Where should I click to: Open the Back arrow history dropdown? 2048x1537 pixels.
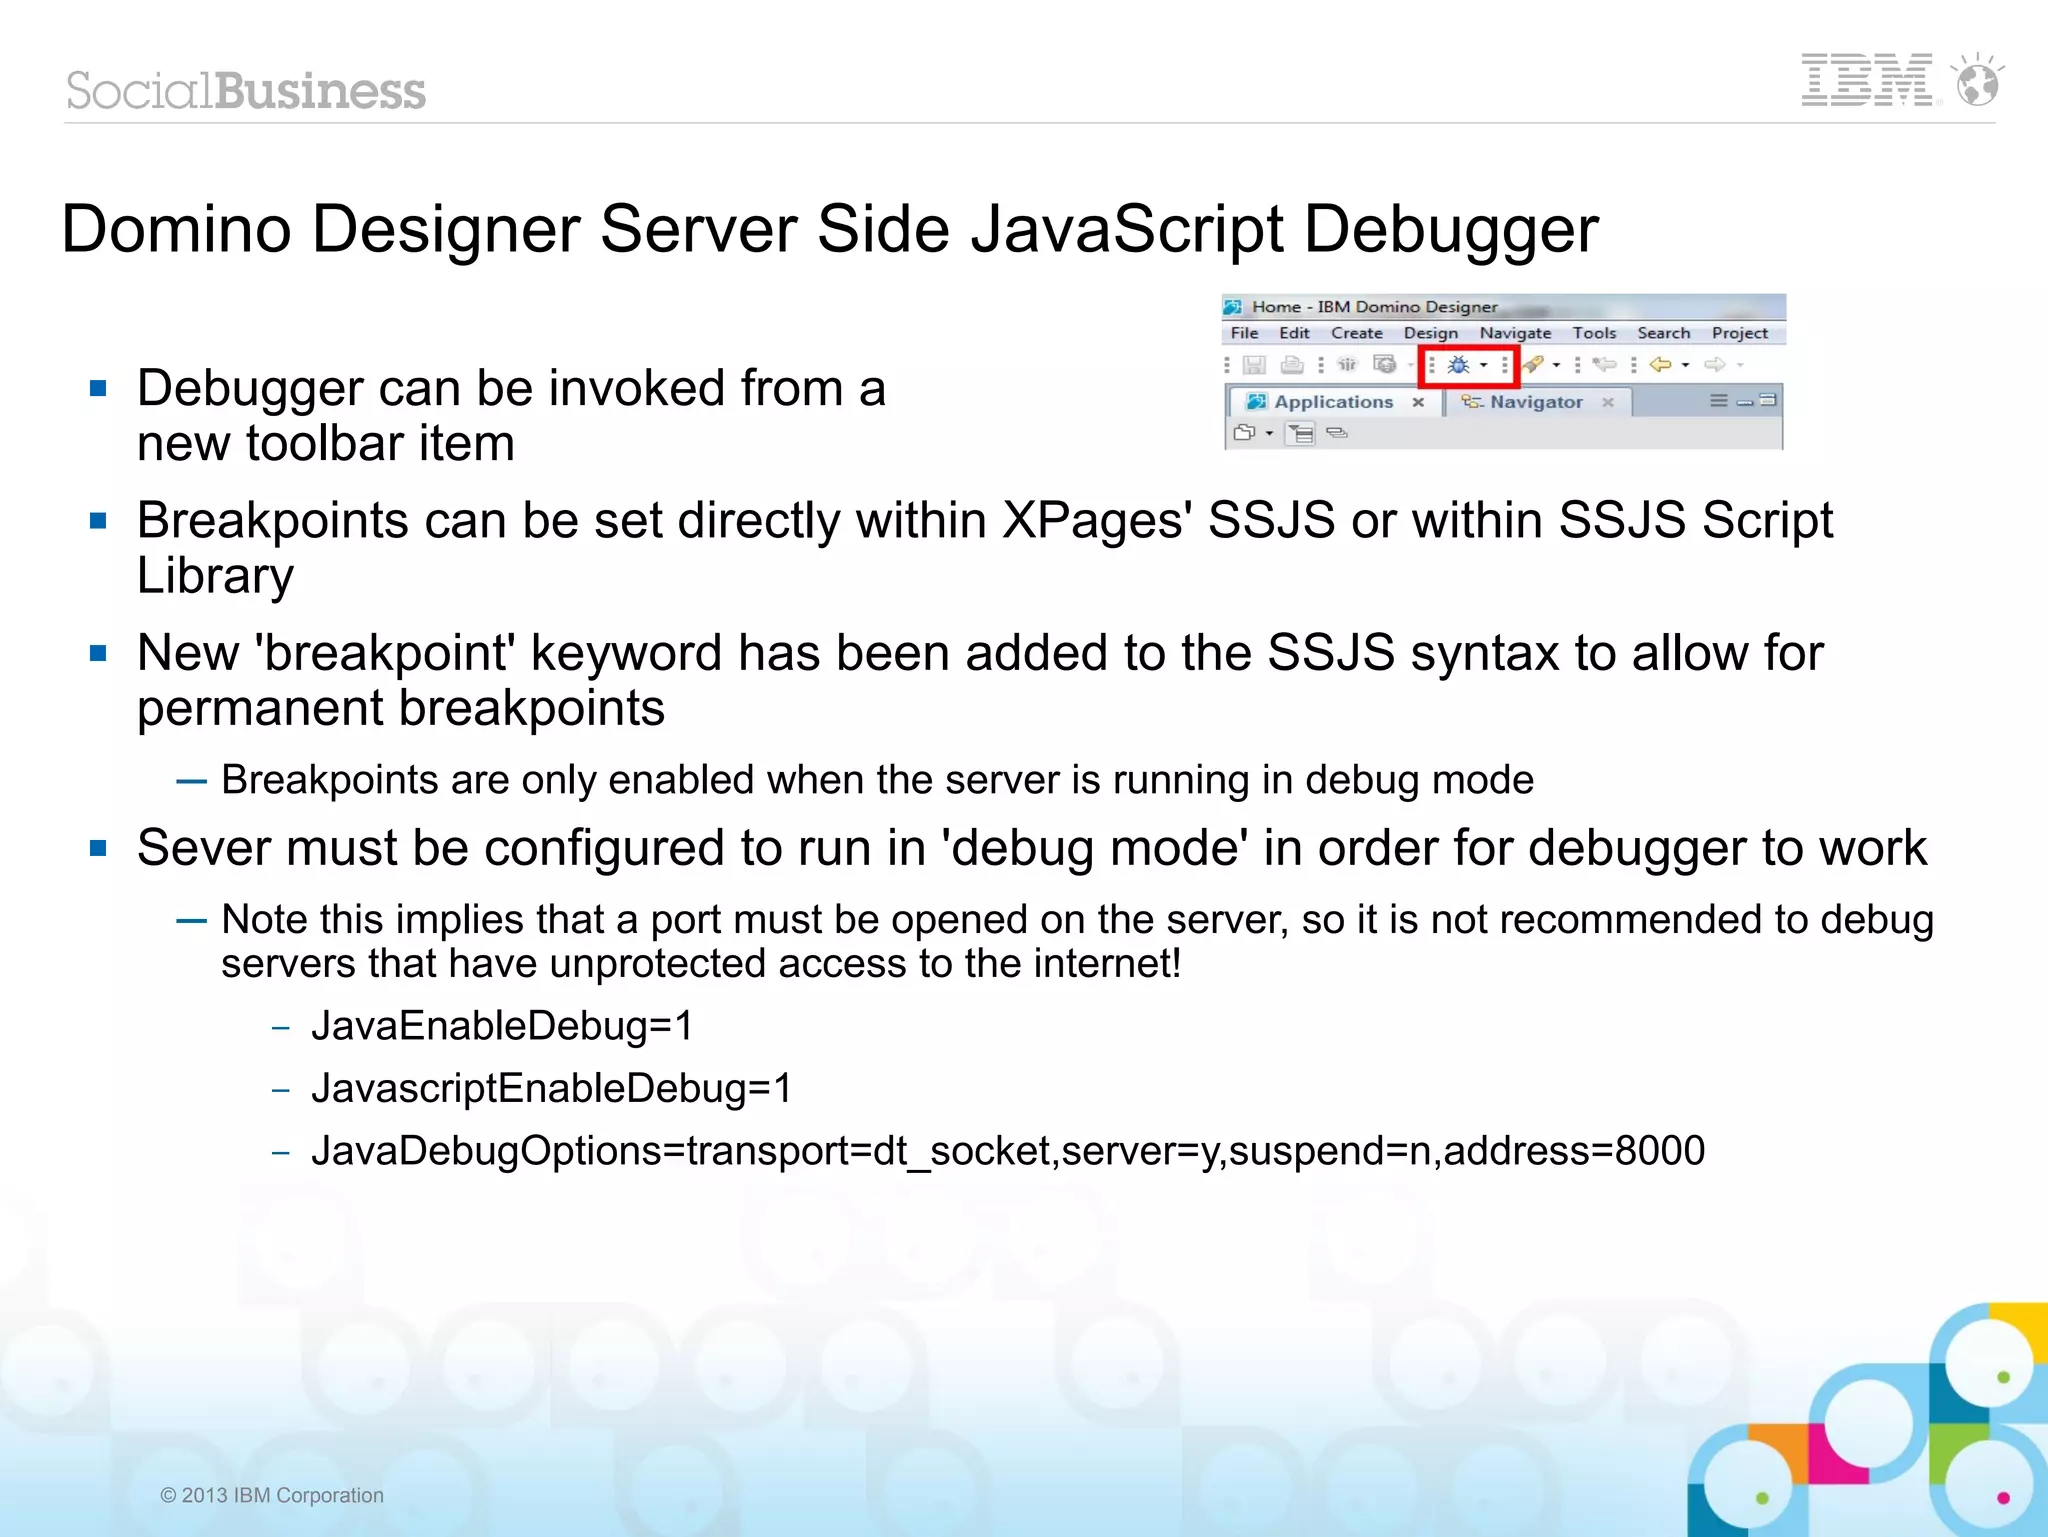click(1686, 365)
